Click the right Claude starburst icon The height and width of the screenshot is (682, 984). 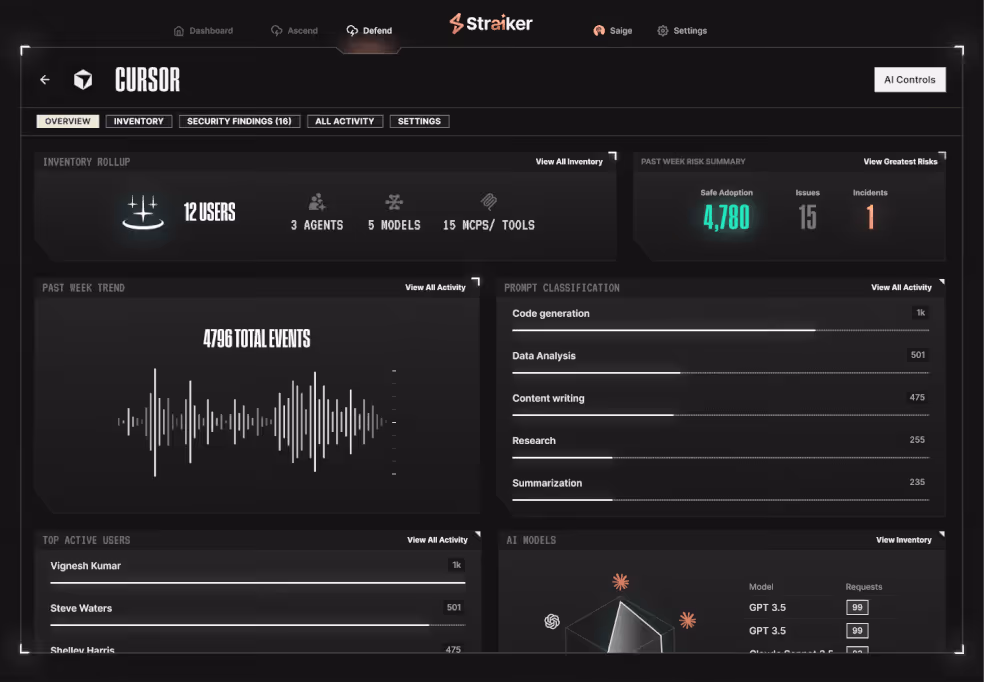point(688,621)
